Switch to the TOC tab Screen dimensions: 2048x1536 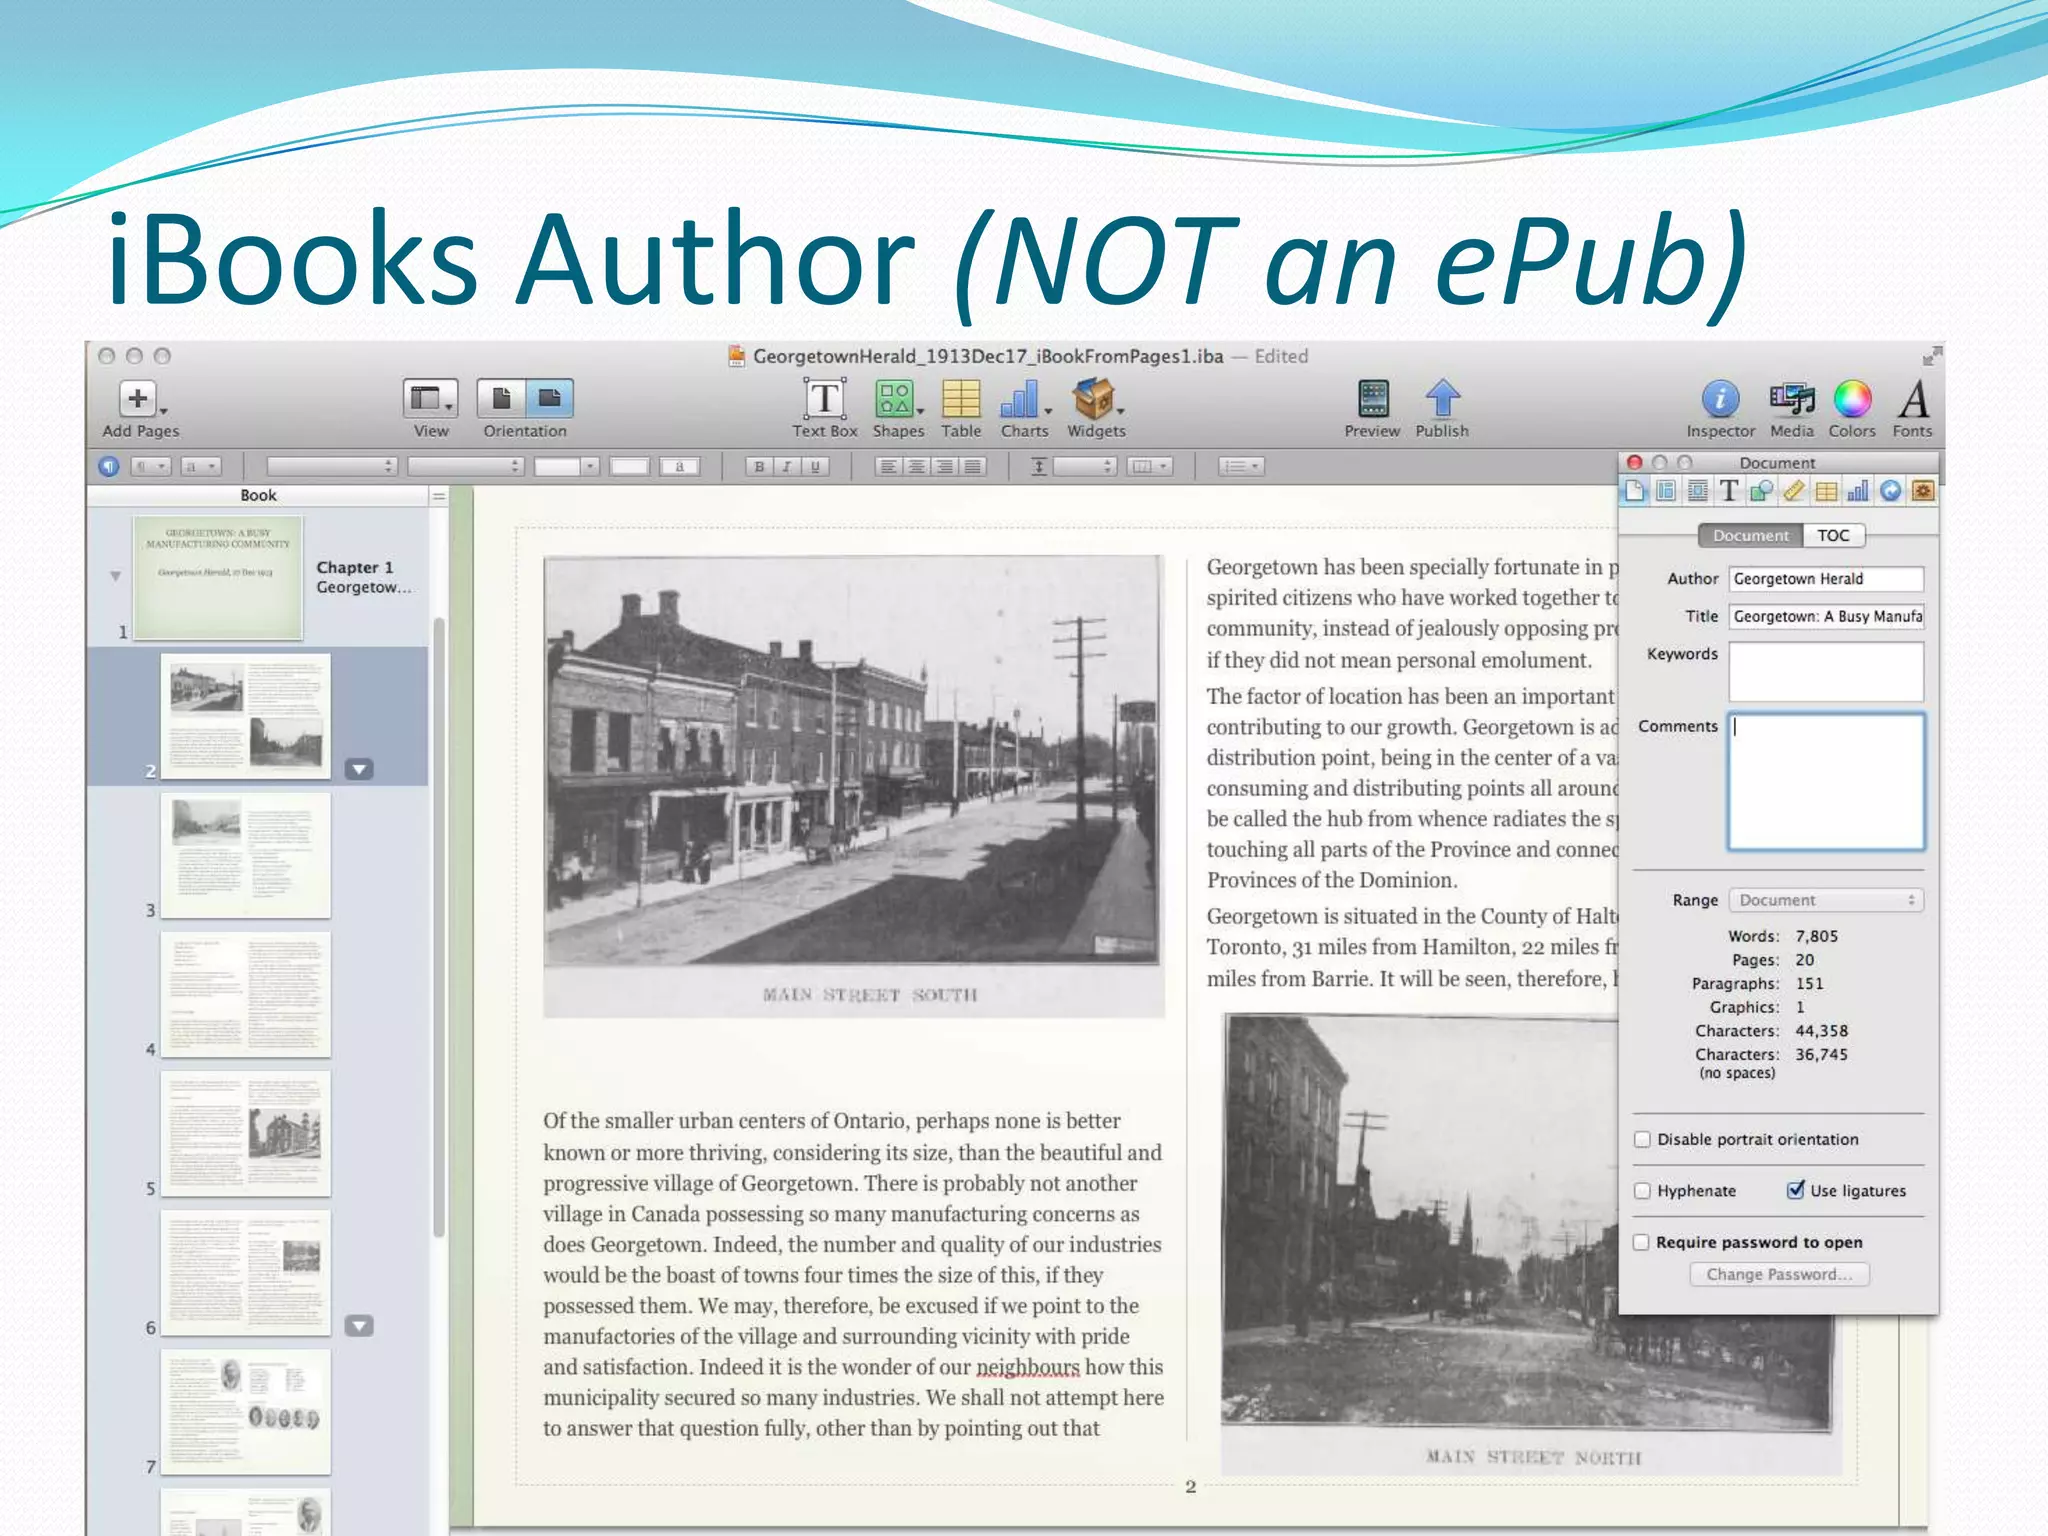coord(1833,535)
